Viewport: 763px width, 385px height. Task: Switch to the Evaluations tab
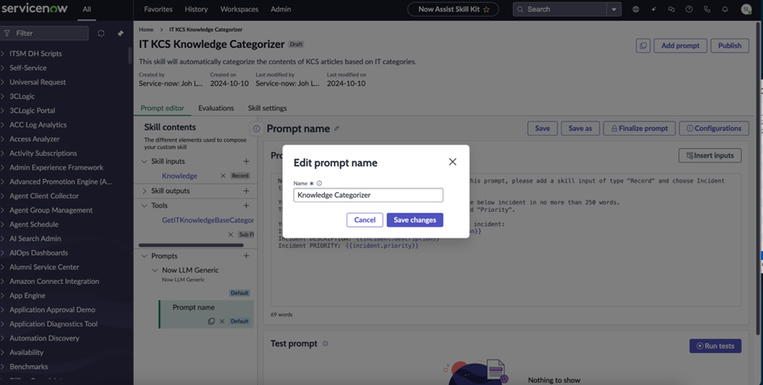(x=216, y=108)
